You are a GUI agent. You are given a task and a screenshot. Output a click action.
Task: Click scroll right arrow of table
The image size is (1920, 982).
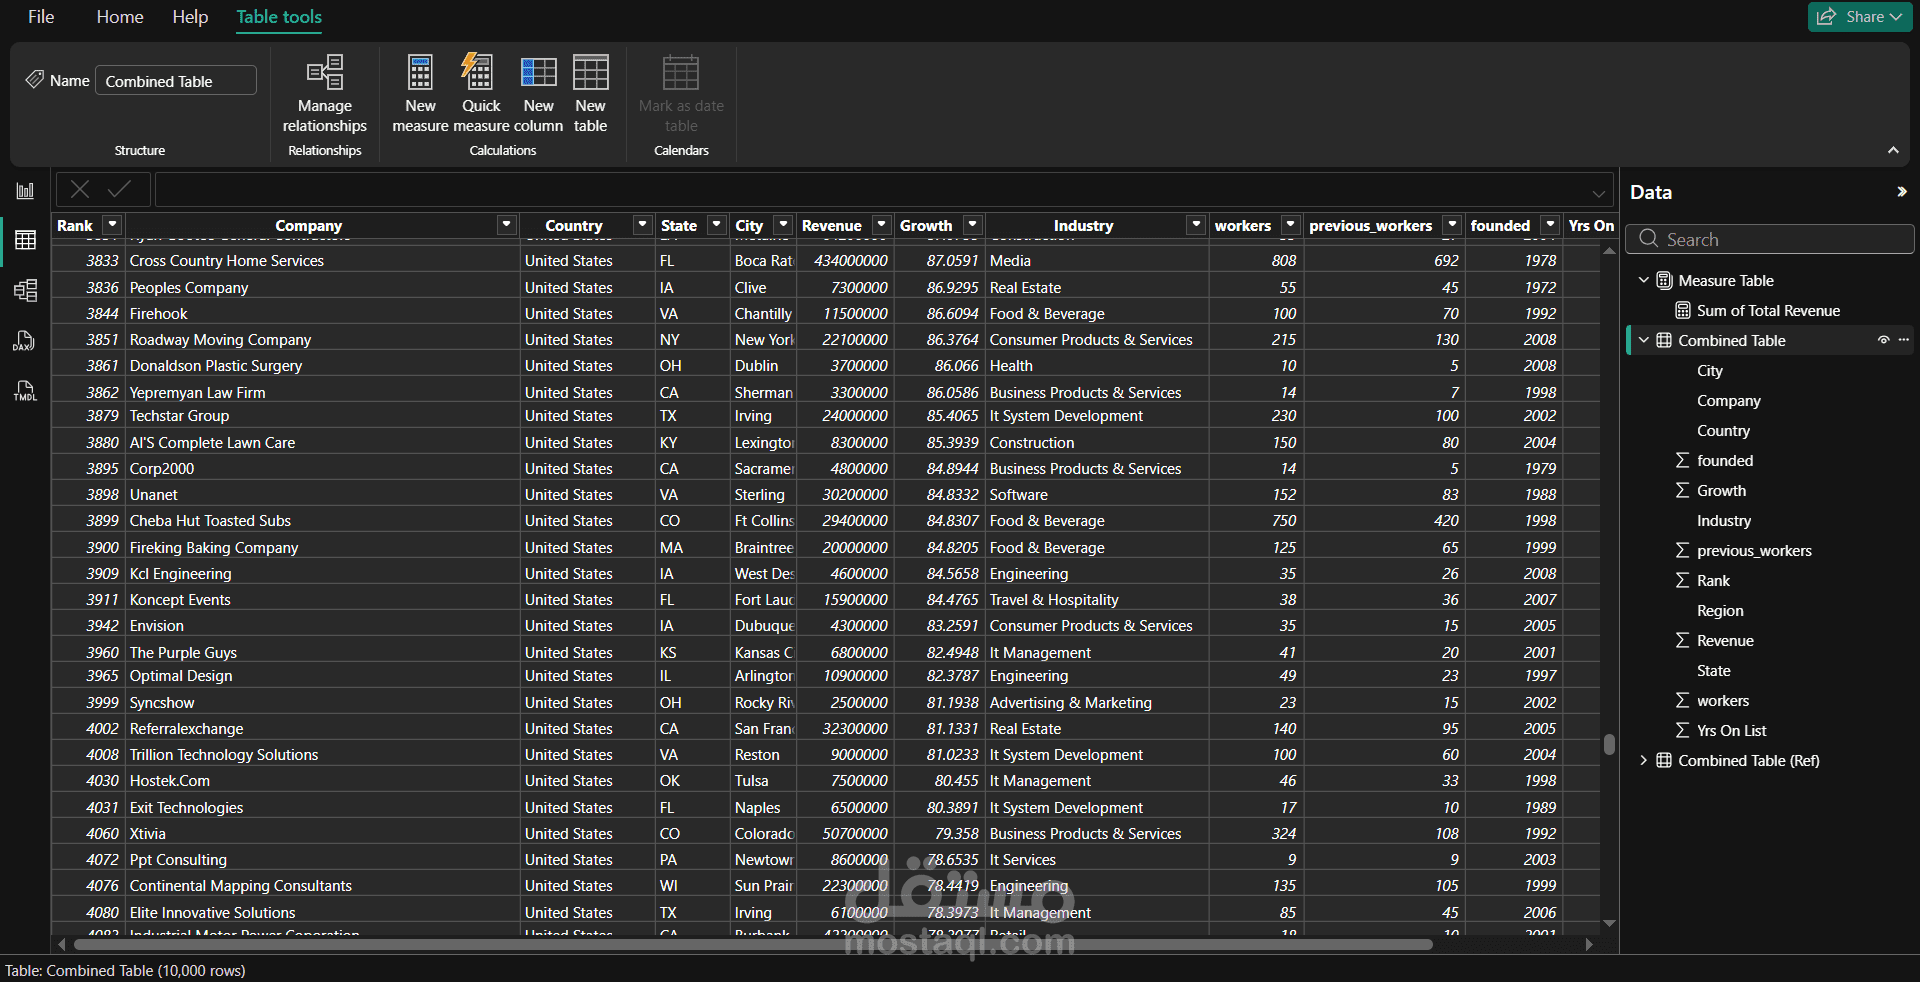coord(1589,945)
